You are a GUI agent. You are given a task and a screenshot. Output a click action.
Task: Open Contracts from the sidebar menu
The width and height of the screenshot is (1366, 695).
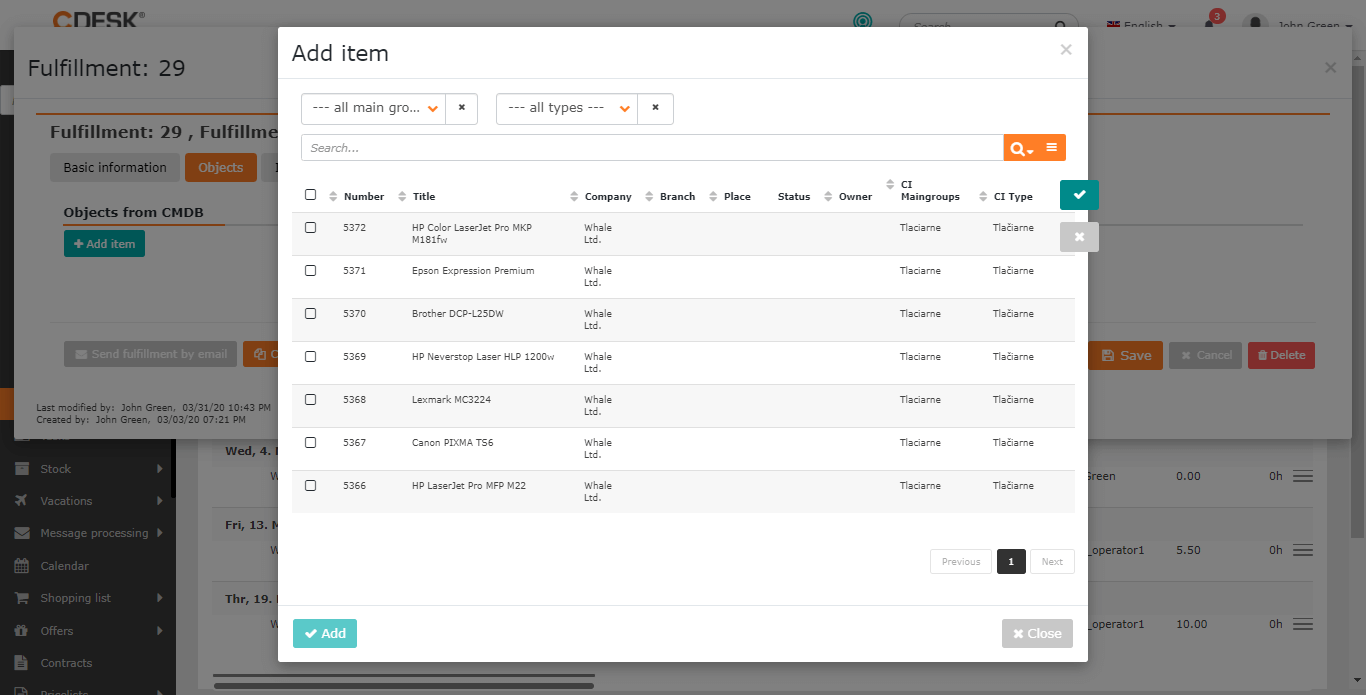66,663
